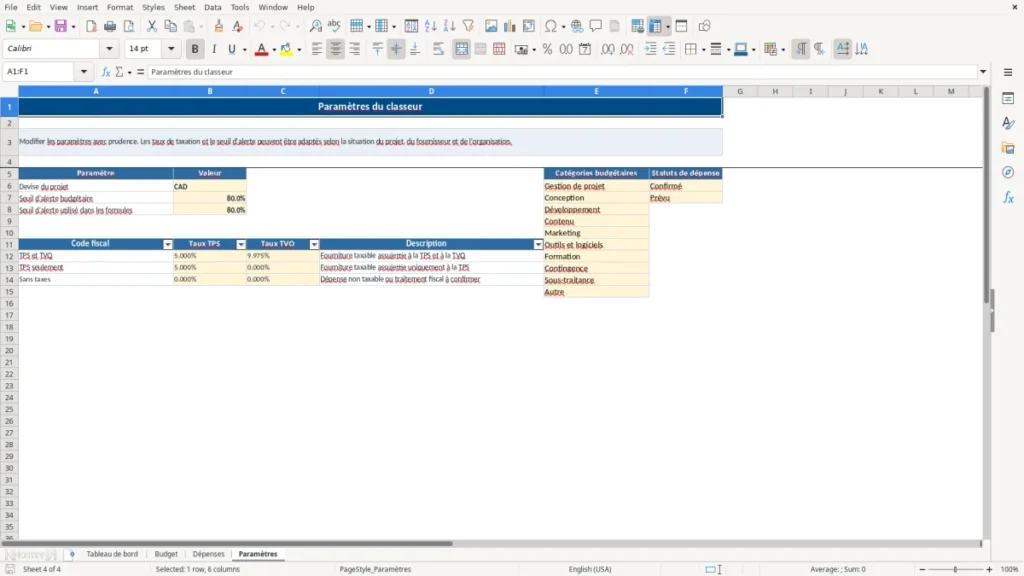Screen dimensions: 1024x576
Task: Click the Clone Formatting paintbrush icon
Action: pyautogui.click(x=219, y=26)
